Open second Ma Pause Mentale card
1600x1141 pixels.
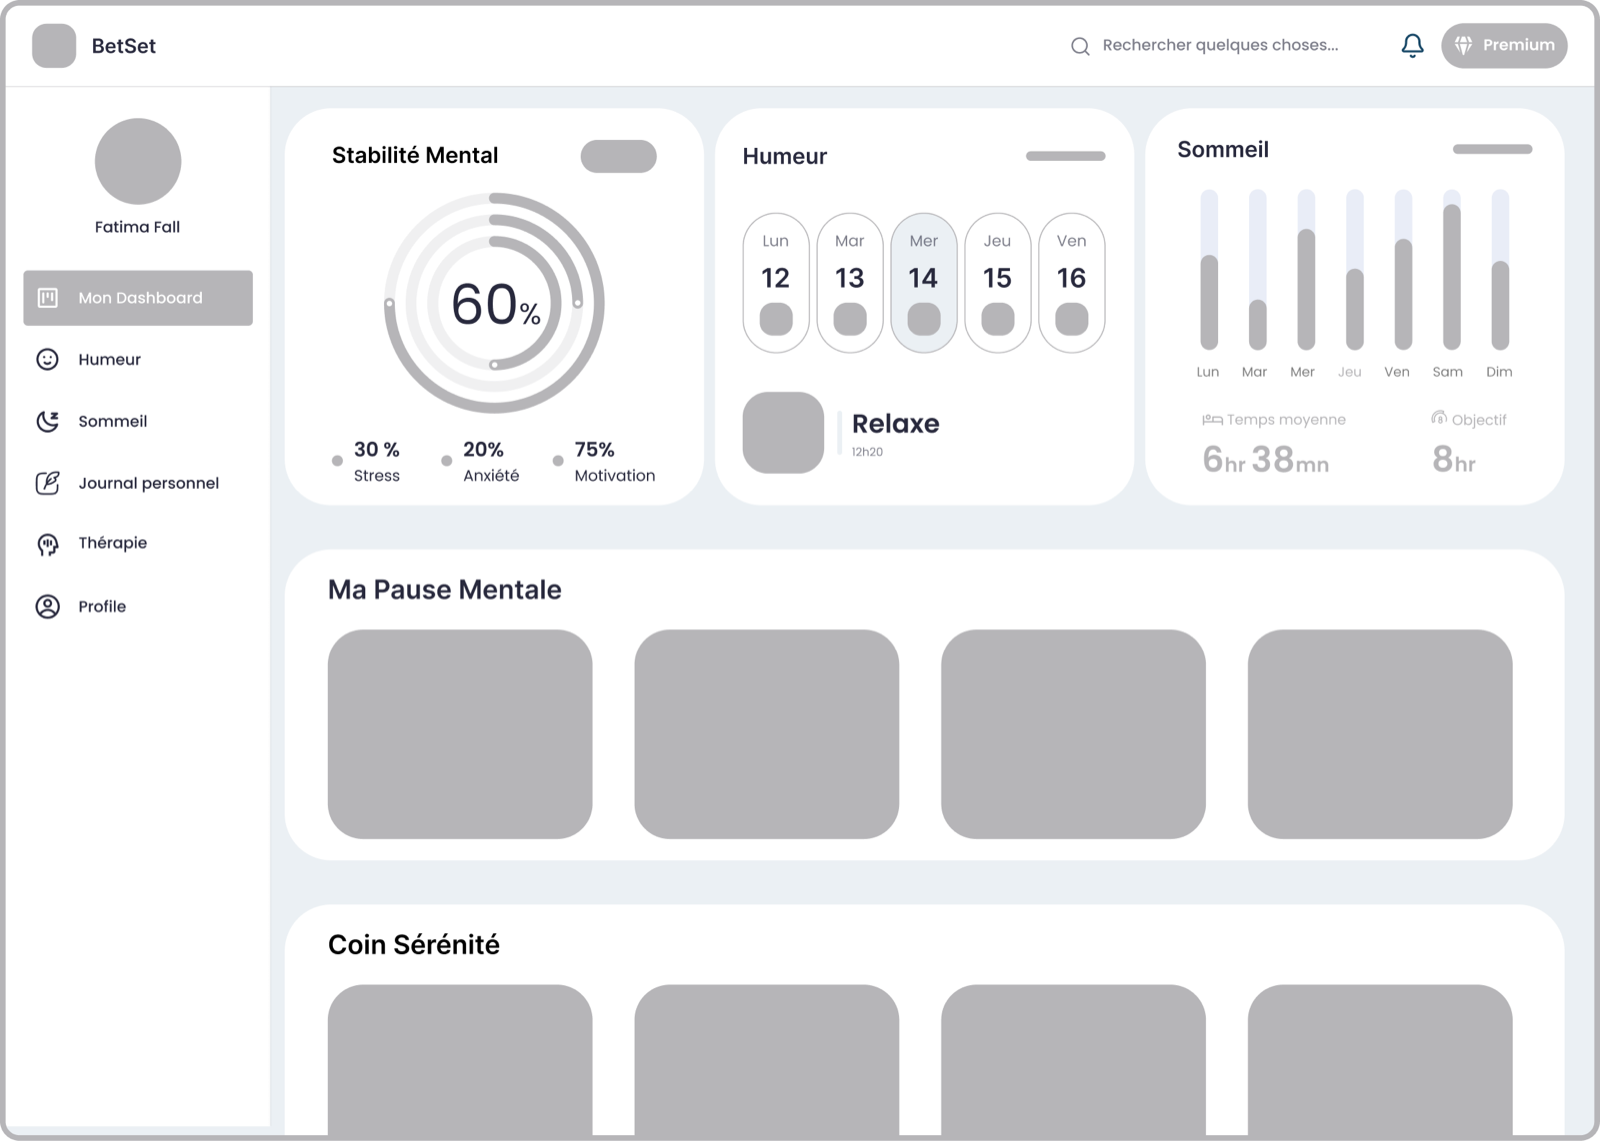tap(767, 734)
